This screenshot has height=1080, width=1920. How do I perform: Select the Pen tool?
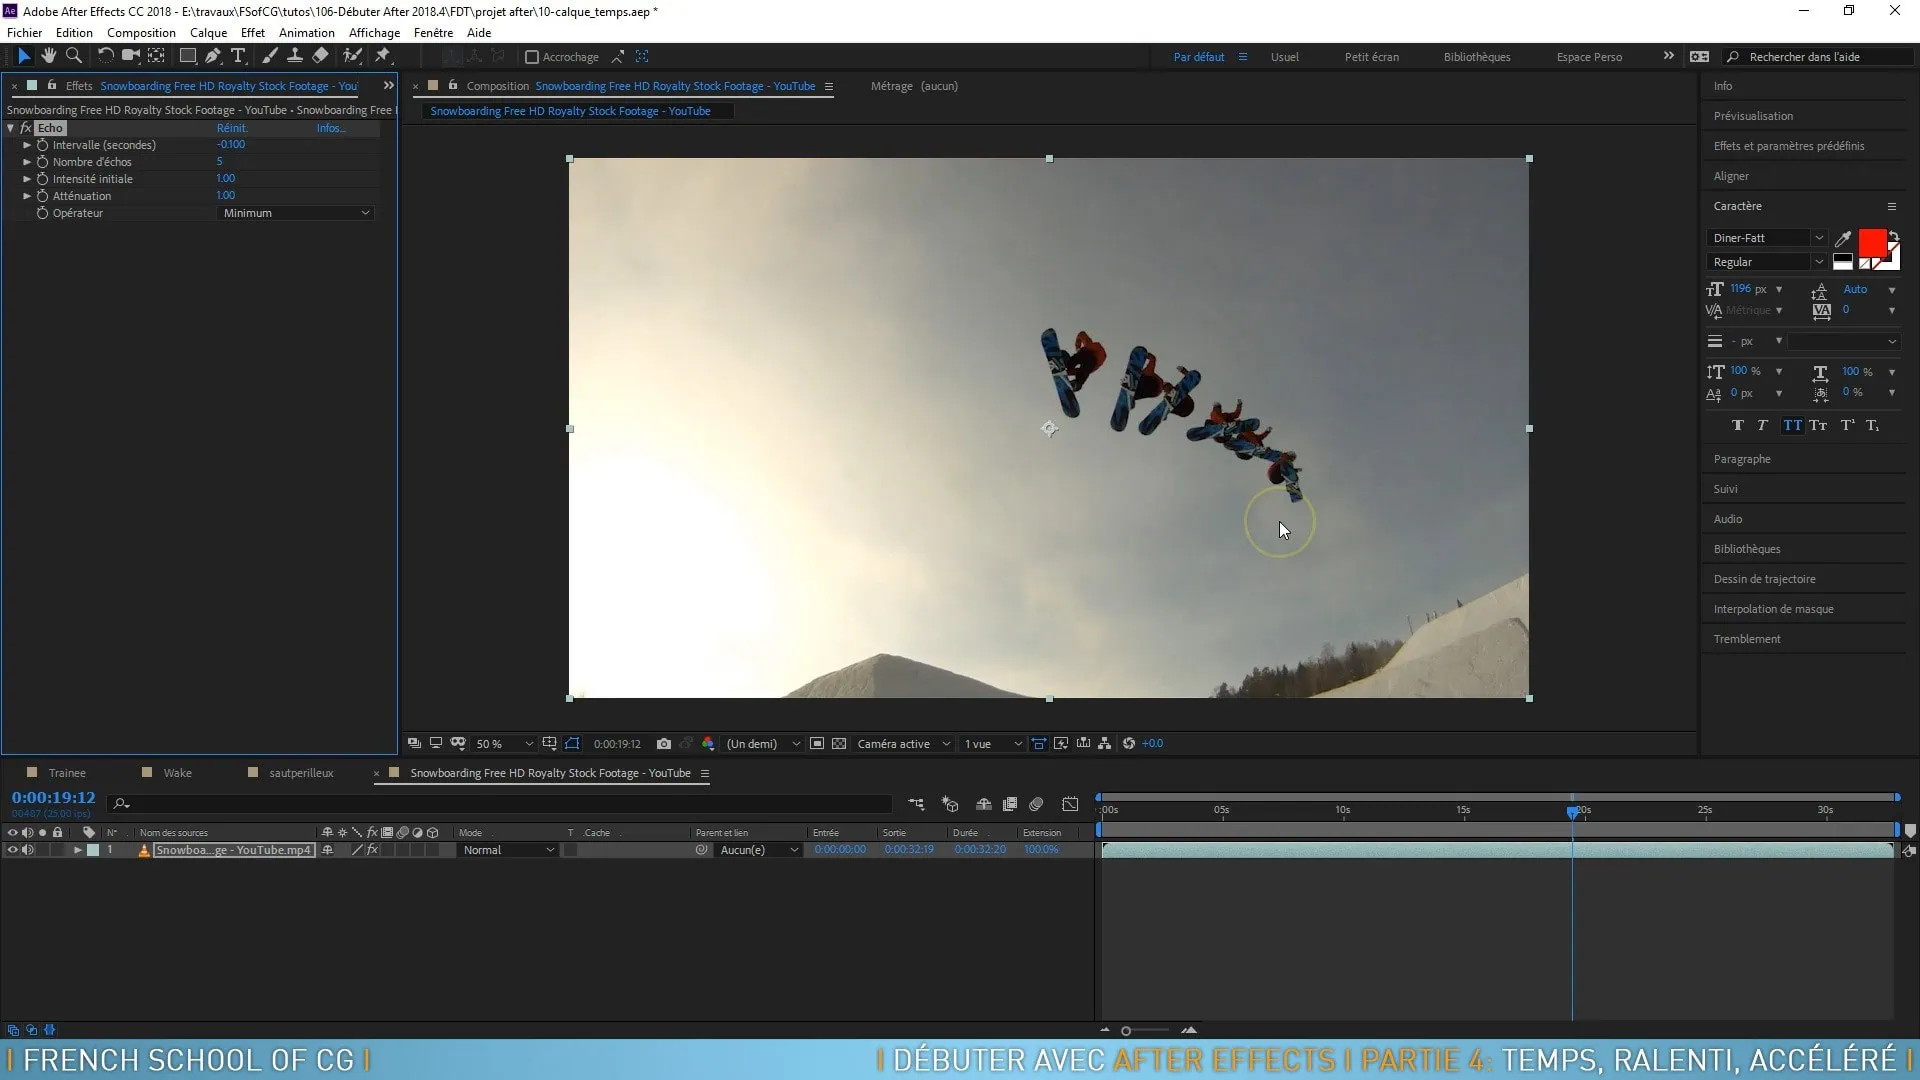[x=213, y=56]
